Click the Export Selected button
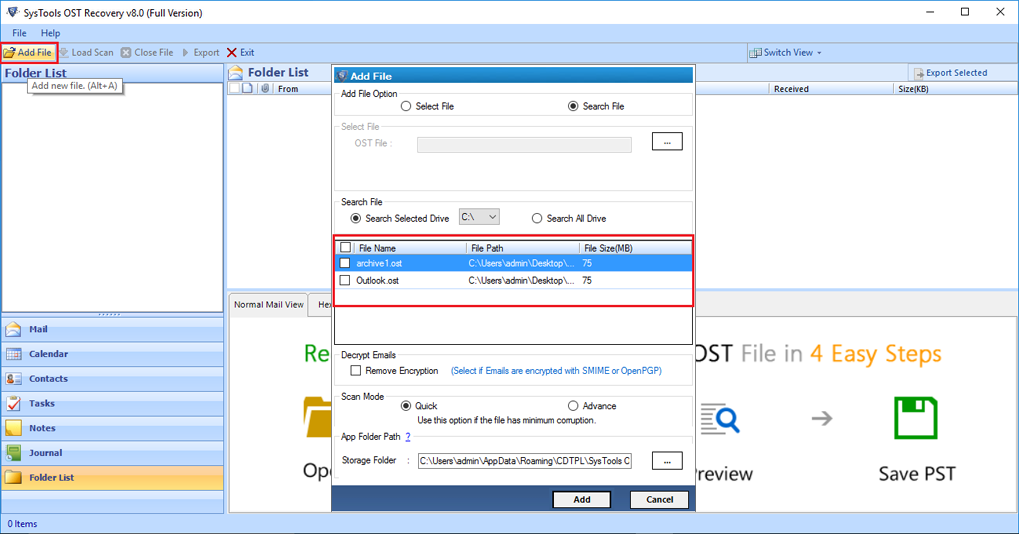The width and height of the screenshot is (1019, 534). point(950,73)
